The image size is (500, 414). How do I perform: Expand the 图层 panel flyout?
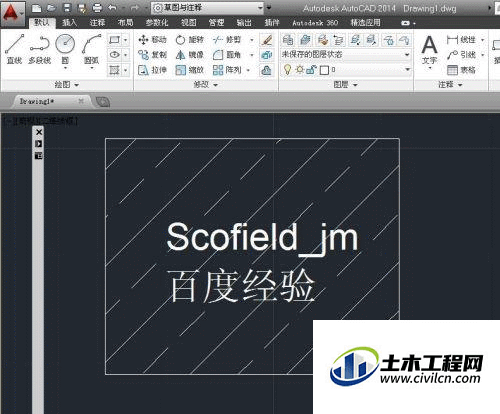coord(345,85)
